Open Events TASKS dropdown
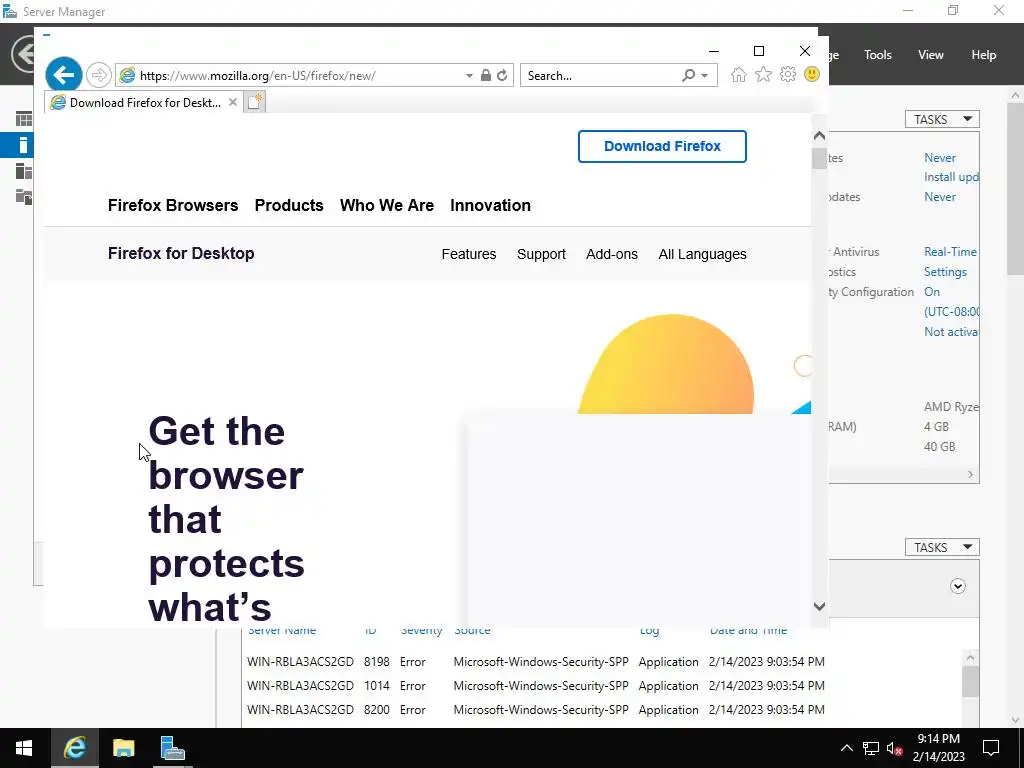1024x768 pixels. 942,547
